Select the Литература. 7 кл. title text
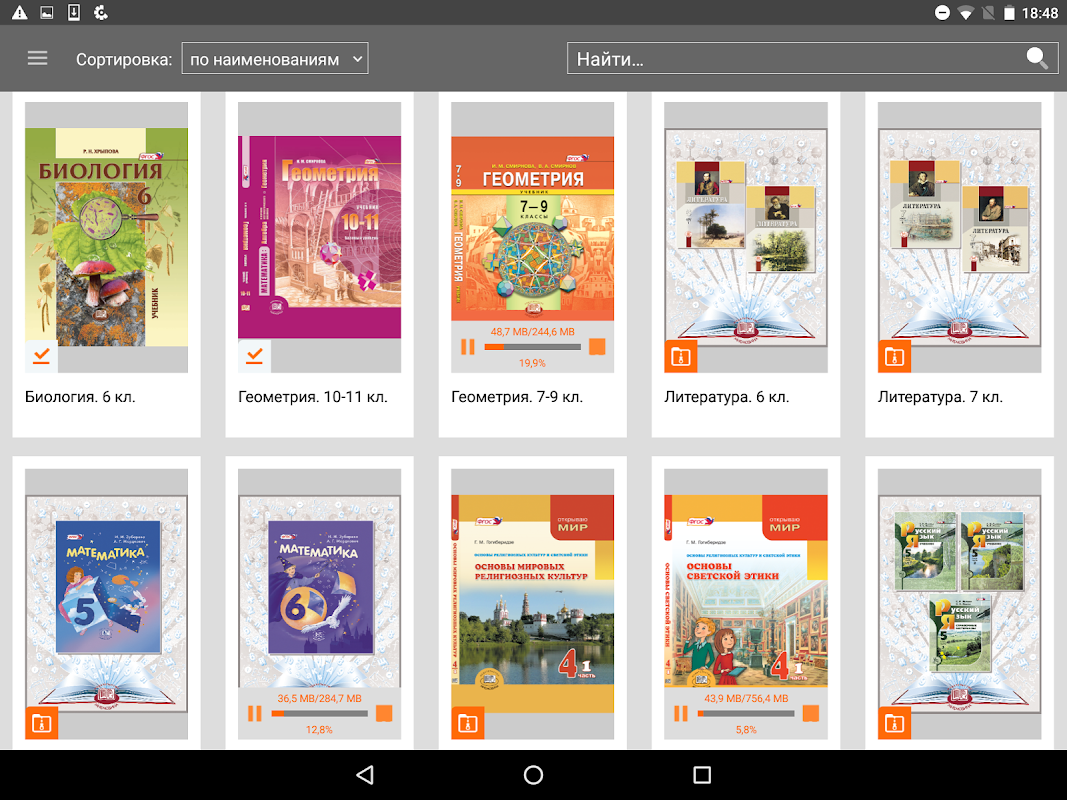The image size is (1067, 800). [940, 397]
